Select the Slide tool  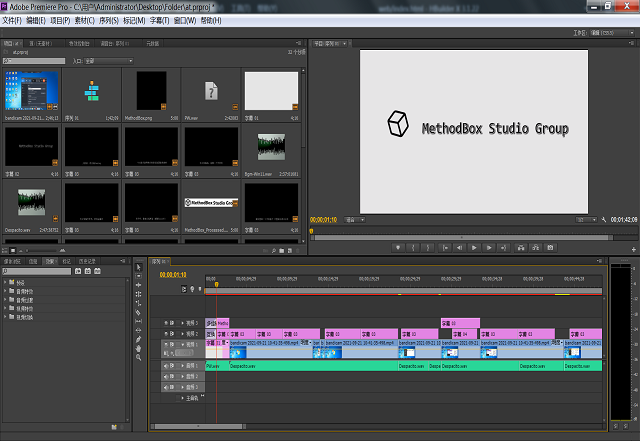pos(138,330)
